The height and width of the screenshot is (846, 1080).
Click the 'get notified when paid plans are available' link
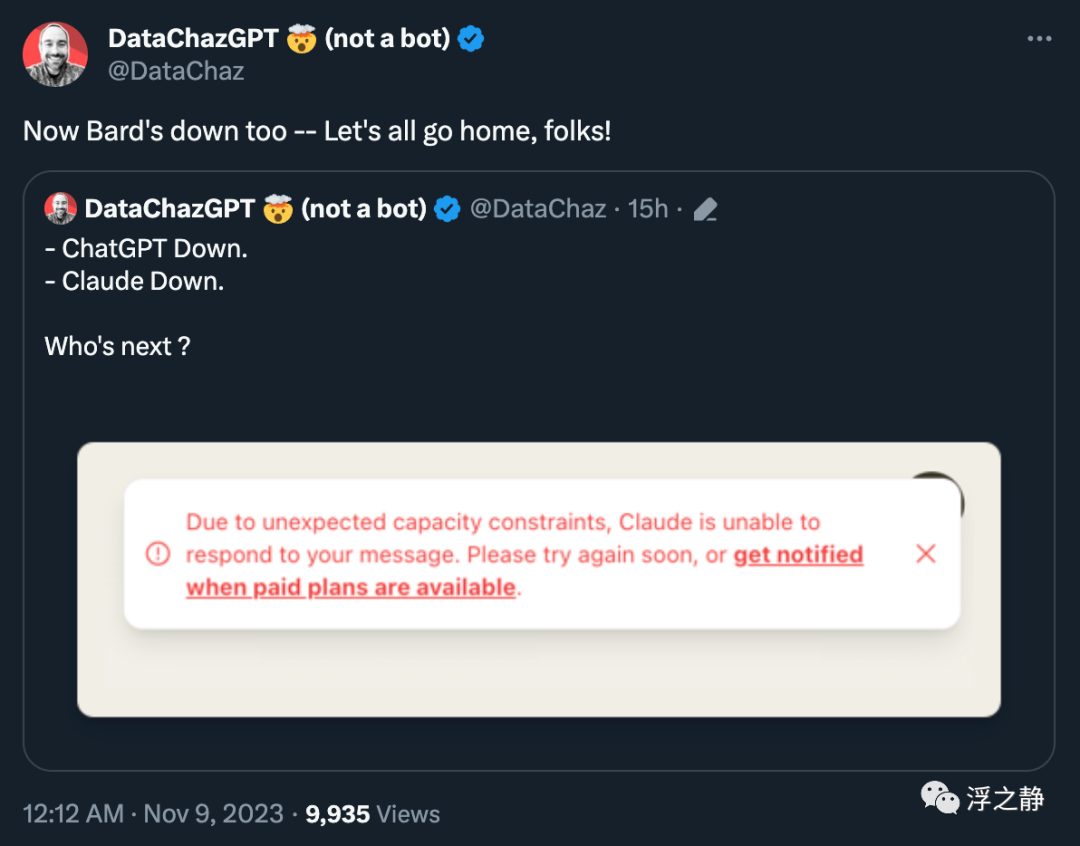[524, 571]
